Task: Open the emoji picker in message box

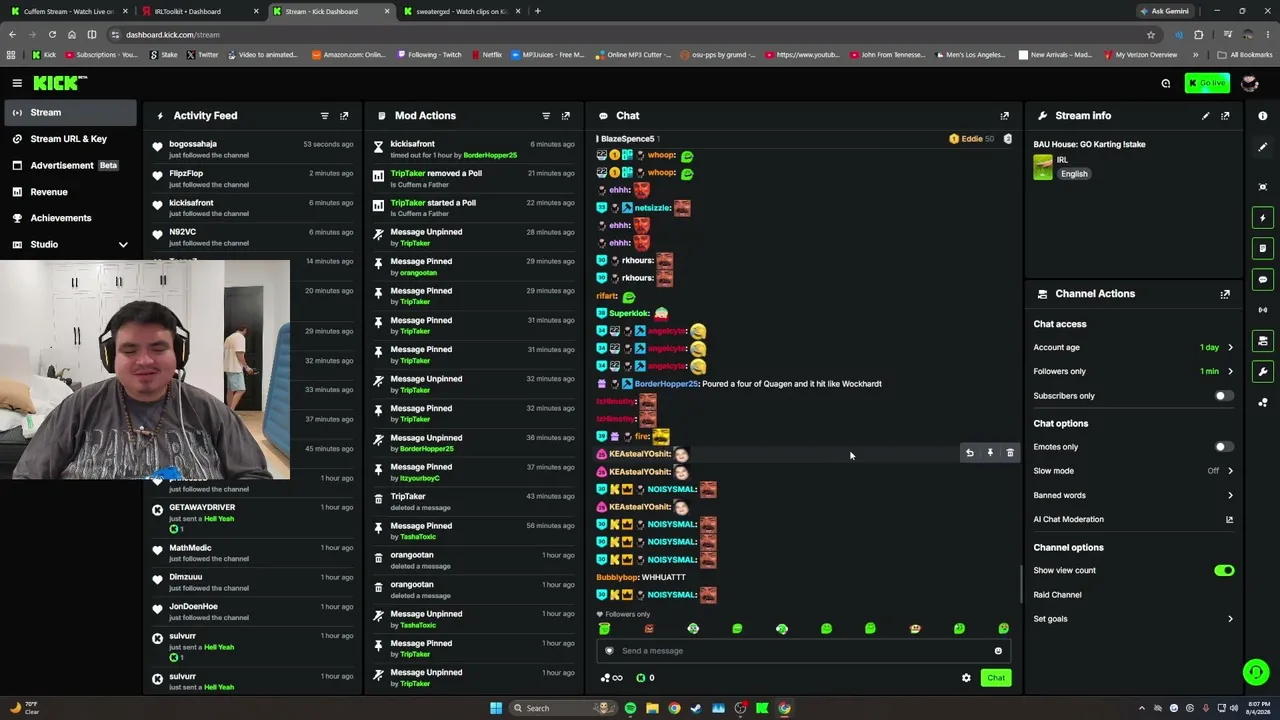Action: pos(998,651)
